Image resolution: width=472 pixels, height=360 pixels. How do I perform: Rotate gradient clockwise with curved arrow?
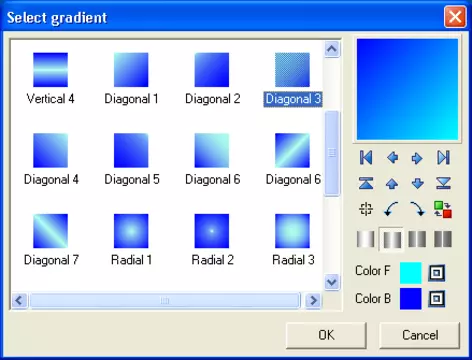417,209
